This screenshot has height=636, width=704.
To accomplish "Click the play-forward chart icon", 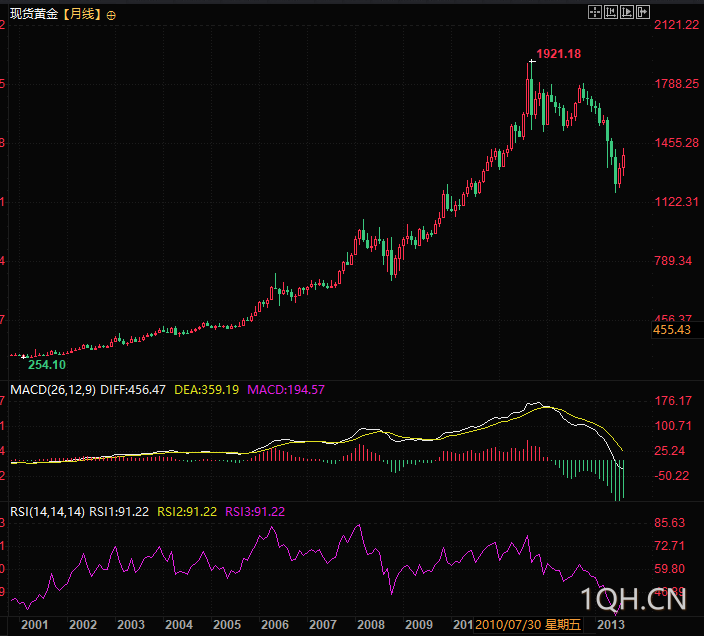I will tap(628, 12).
